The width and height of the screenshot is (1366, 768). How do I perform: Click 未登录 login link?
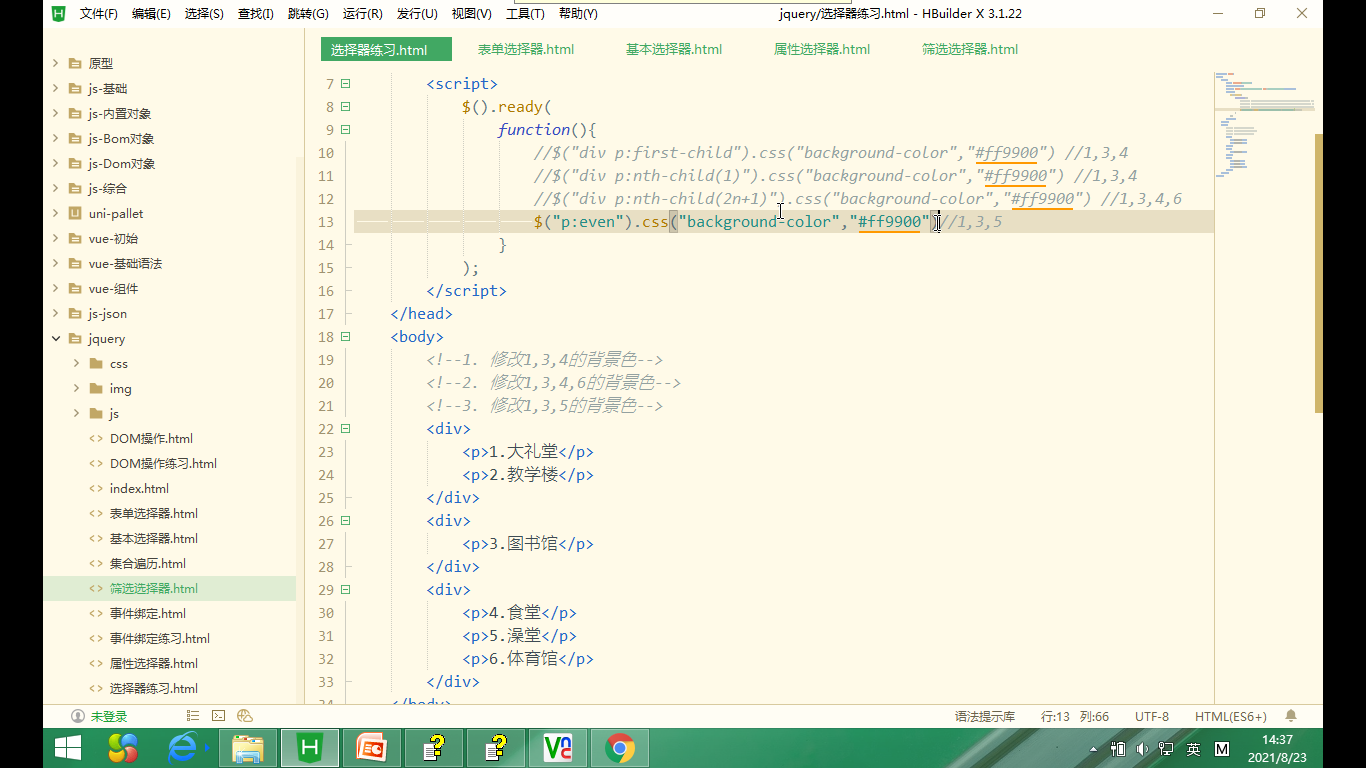tap(109, 716)
